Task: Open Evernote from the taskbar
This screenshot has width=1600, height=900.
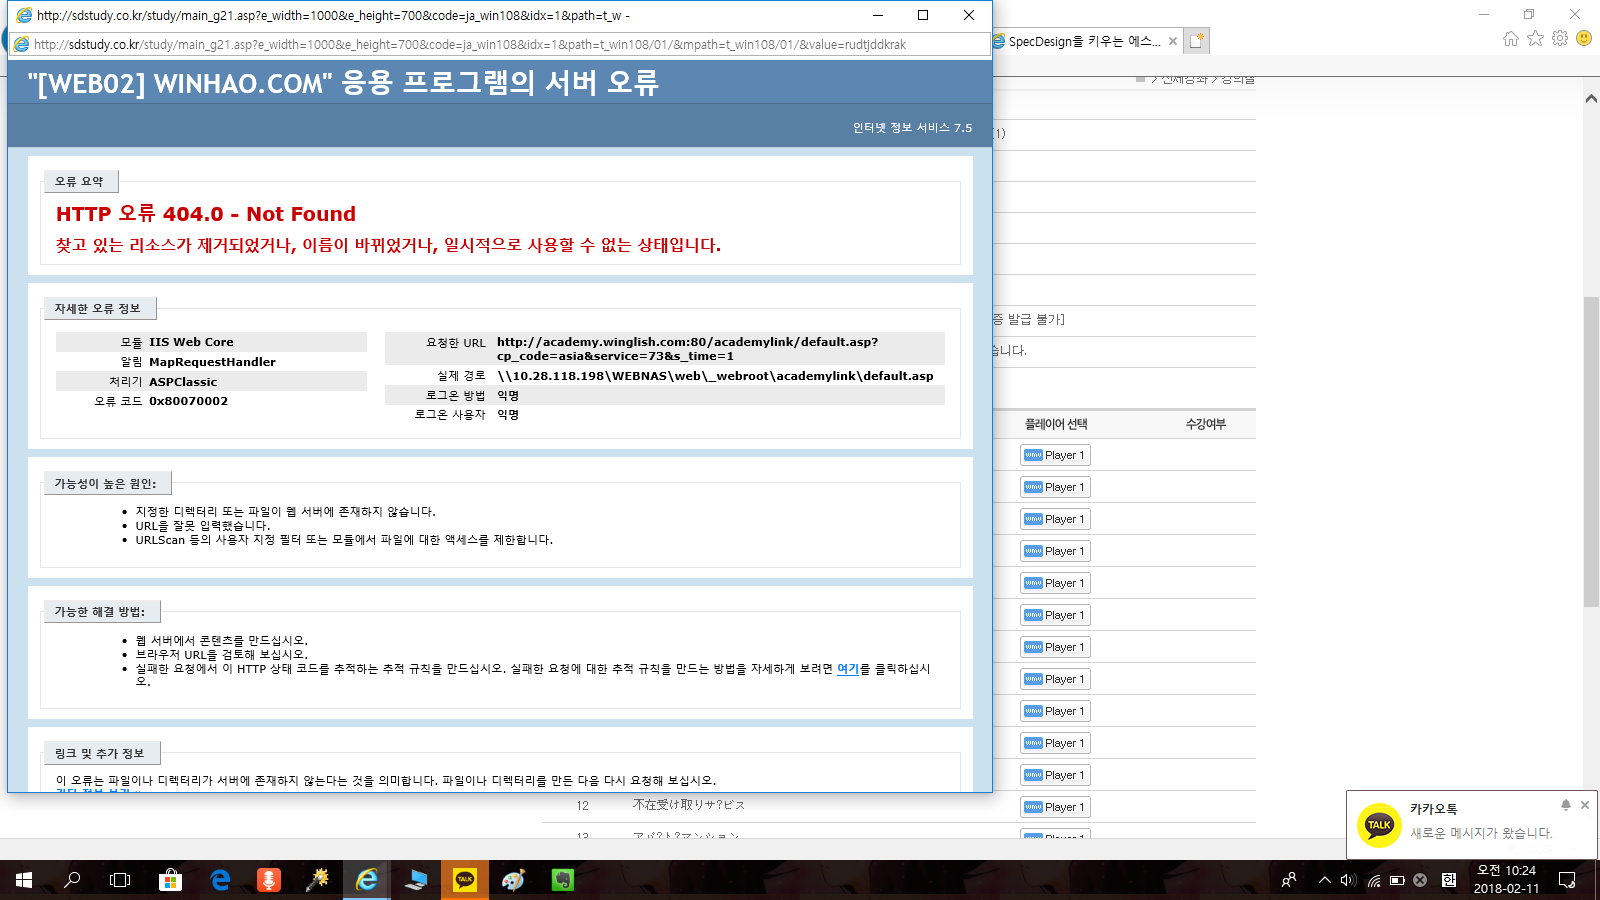Action: click(563, 880)
